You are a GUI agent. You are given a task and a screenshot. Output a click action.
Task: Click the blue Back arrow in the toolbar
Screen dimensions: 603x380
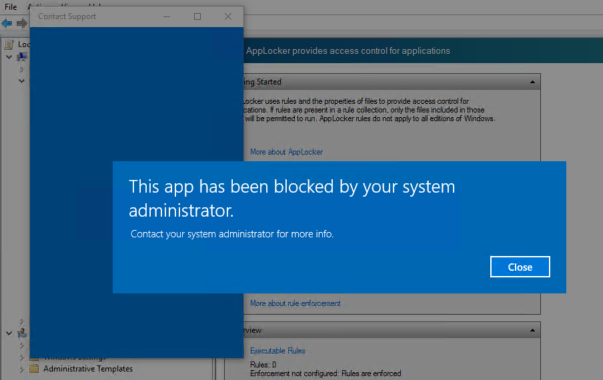pos(7,23)
